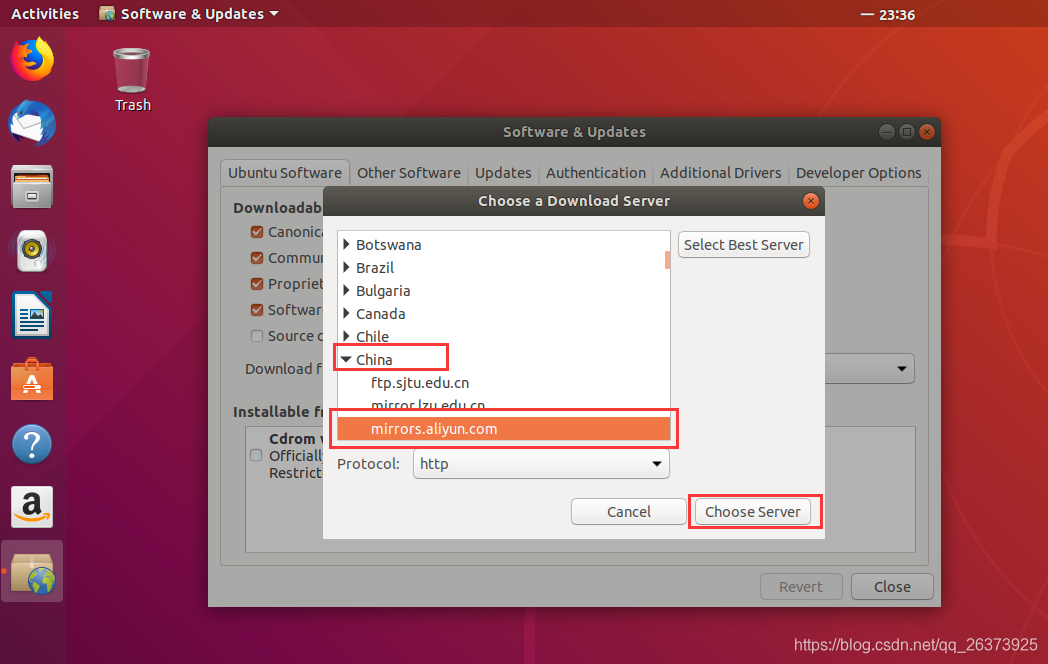The height and width of the screenshot is (664, 1048).
Task: Click the Select Best Server button
Action: (743, 245)
